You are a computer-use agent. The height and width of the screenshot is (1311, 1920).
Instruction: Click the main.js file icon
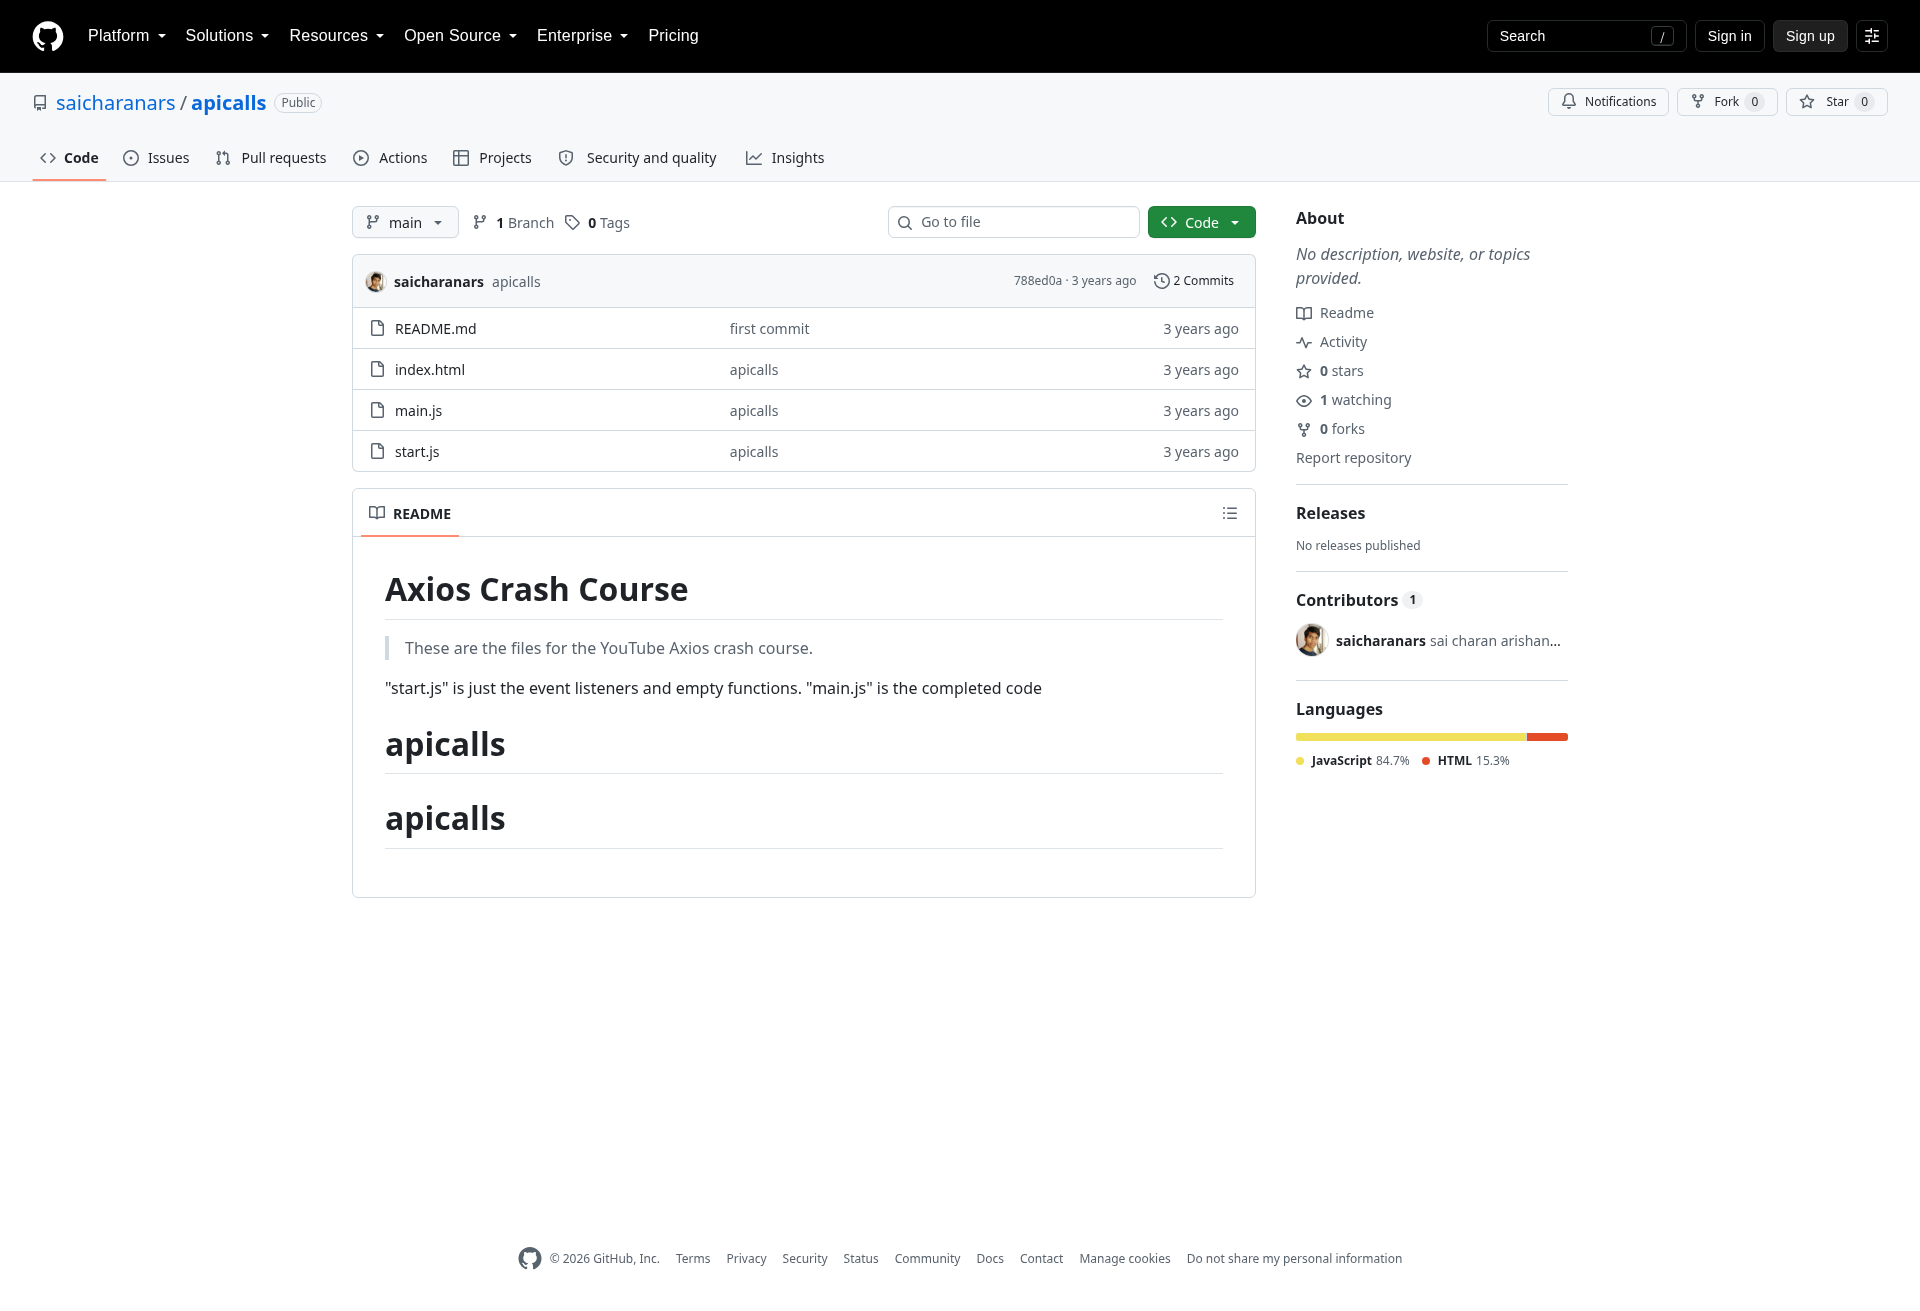coord(377,411)
